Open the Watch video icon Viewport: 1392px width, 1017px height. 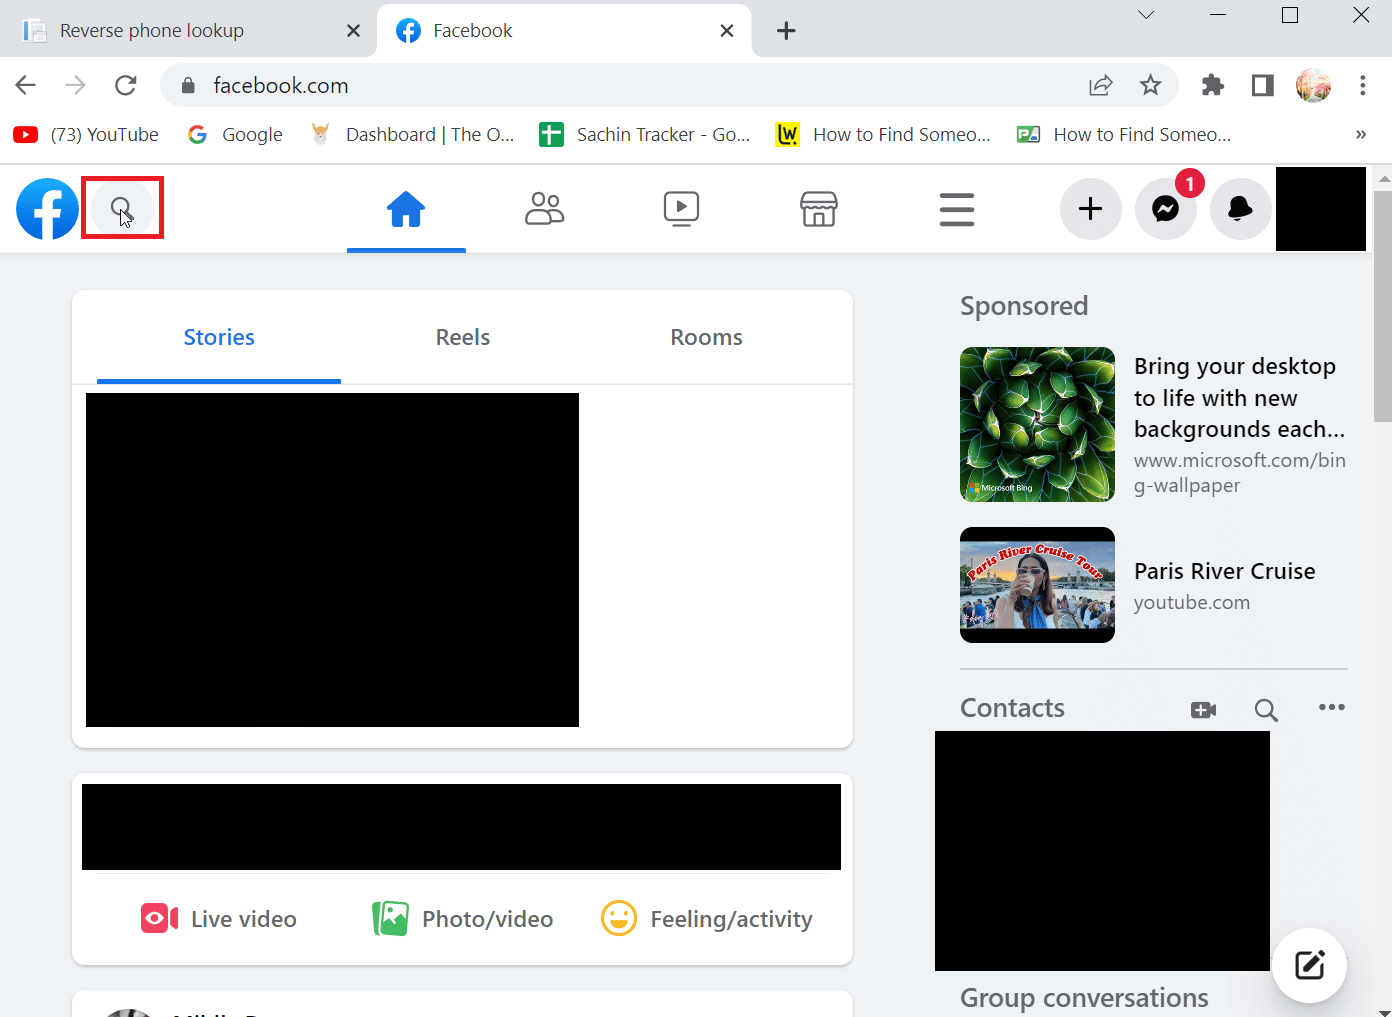[x=681, y=209]
